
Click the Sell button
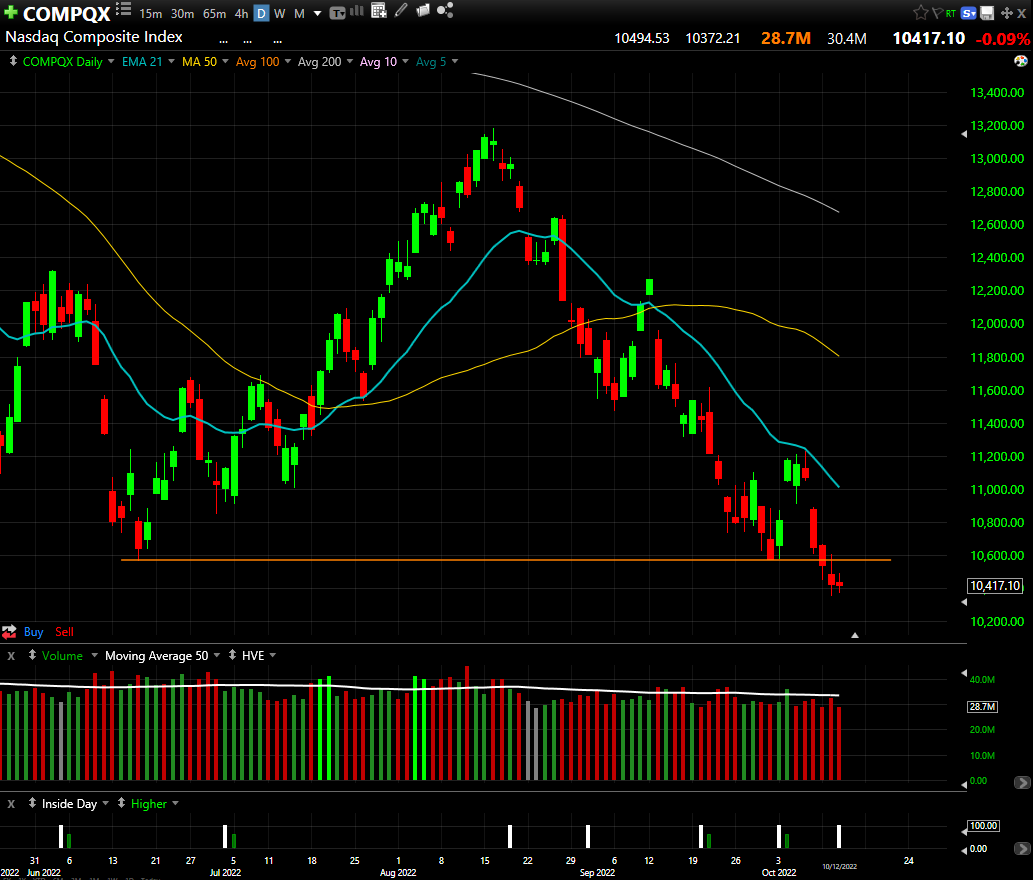65,632
